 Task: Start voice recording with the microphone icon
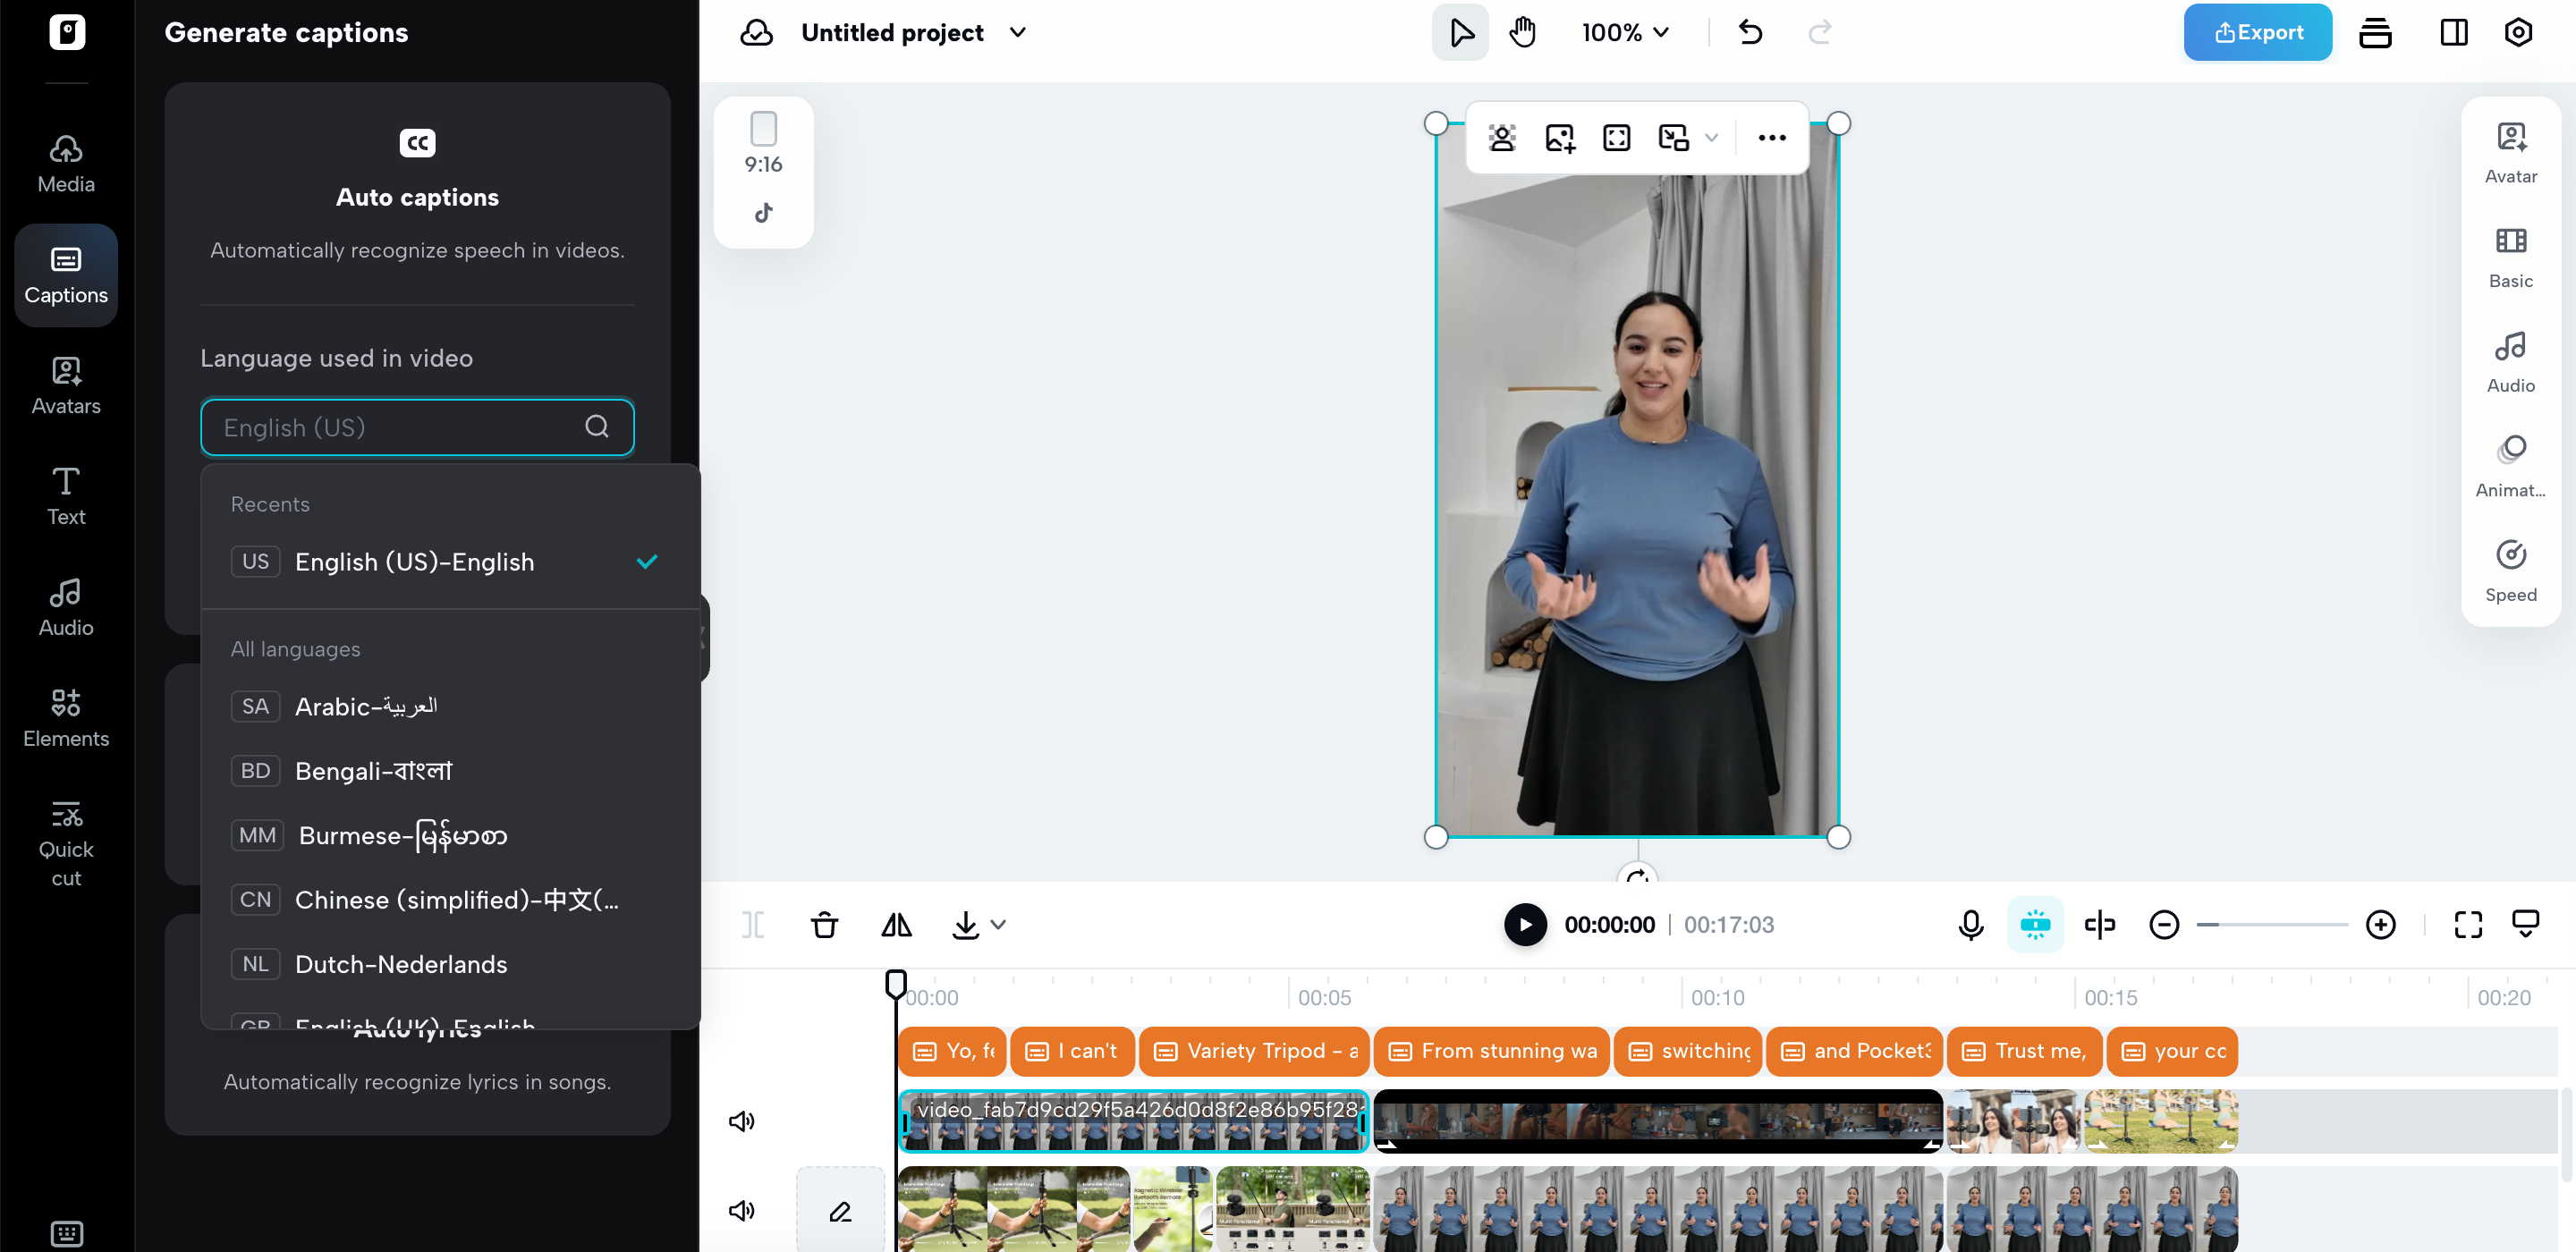[x=1970, y=925]
